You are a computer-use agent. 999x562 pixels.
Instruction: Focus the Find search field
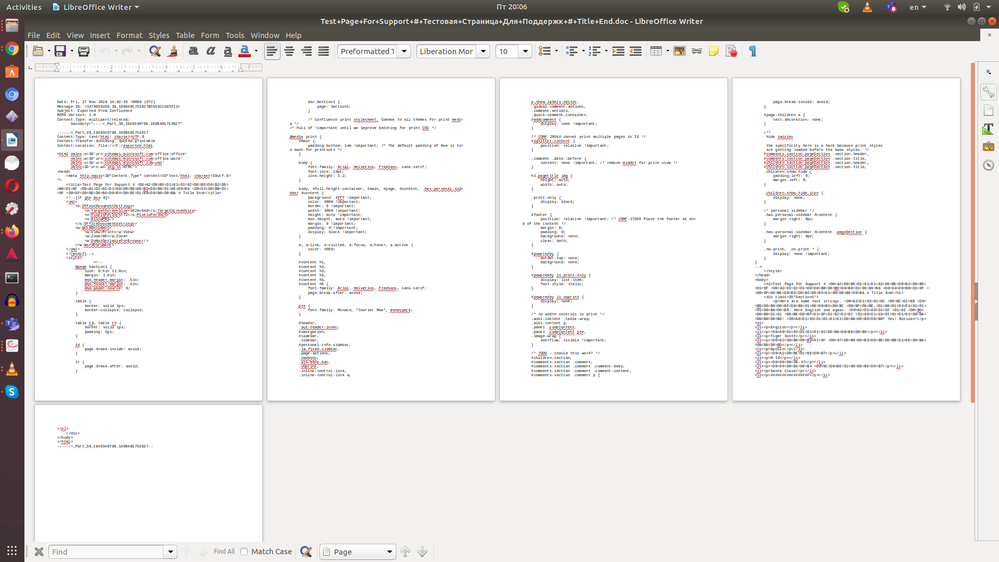click(x=106, y=552)
